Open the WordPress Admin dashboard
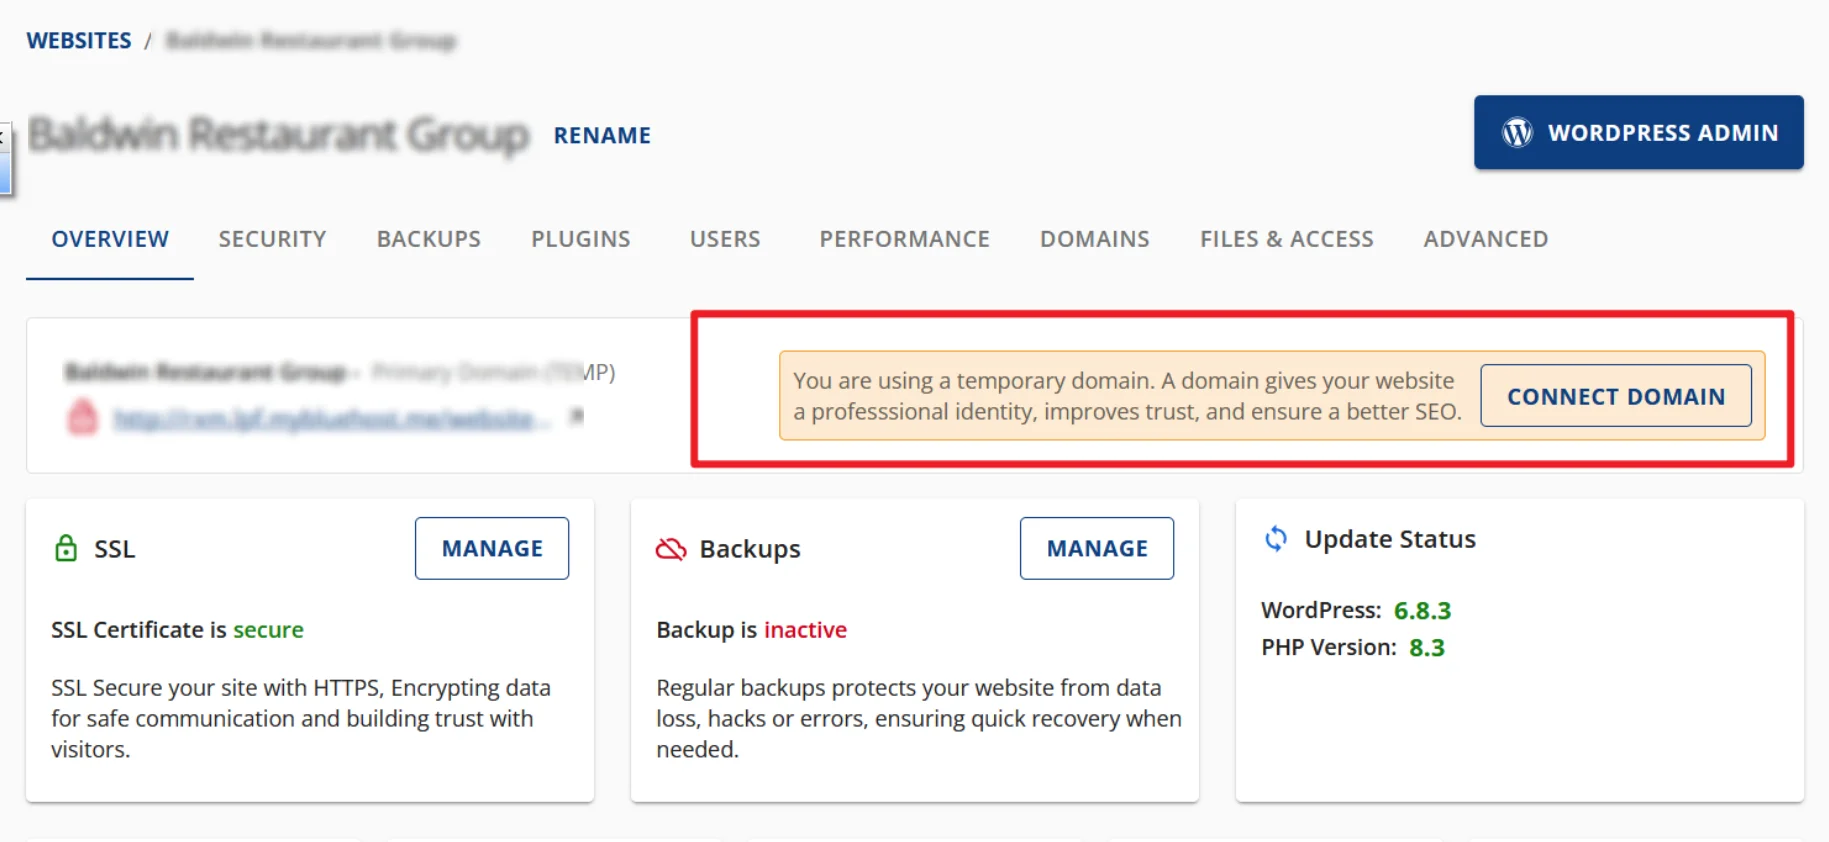Viewport: 1829px width, 842px height. click(1638, 133)
